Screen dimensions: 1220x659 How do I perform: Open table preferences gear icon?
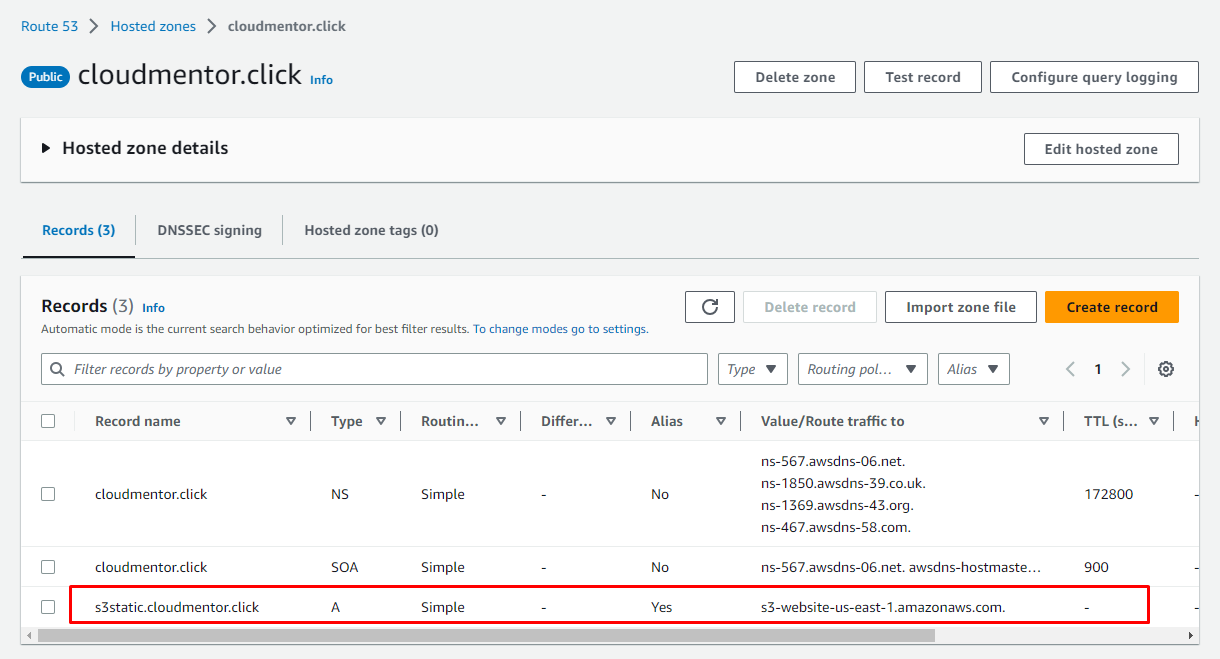[x=1165, y=369]
